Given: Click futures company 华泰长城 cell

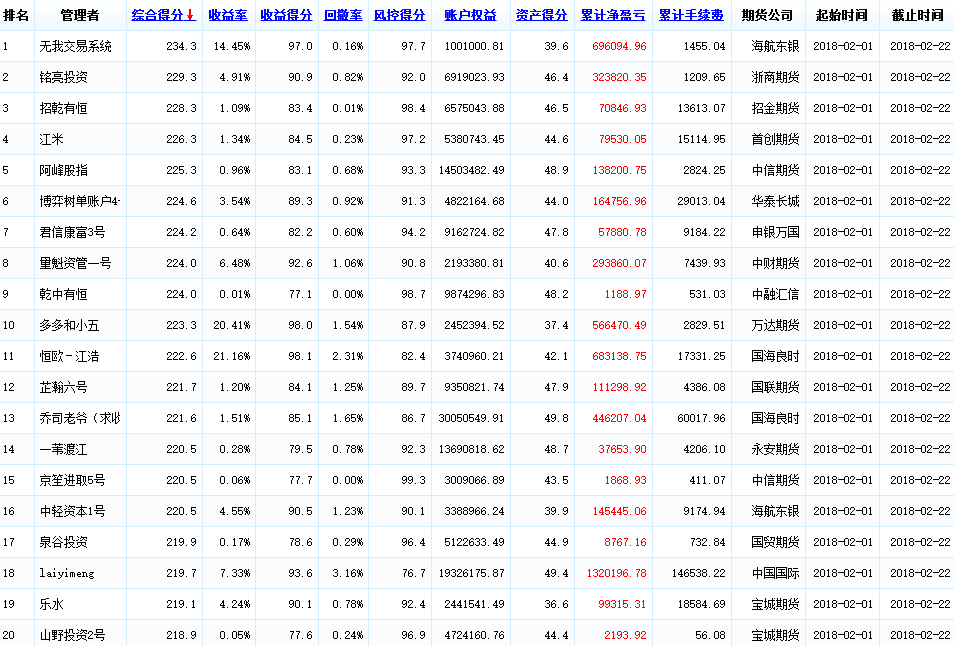Looking at the screenshot, I should tap(775, 202).
